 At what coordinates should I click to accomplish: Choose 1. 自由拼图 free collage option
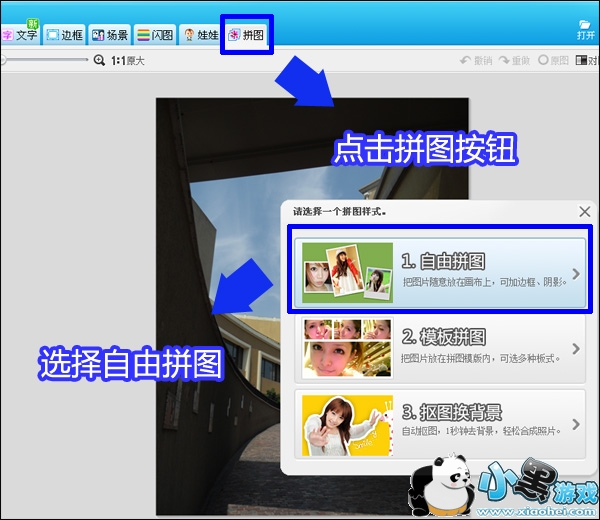click(440, 273)
